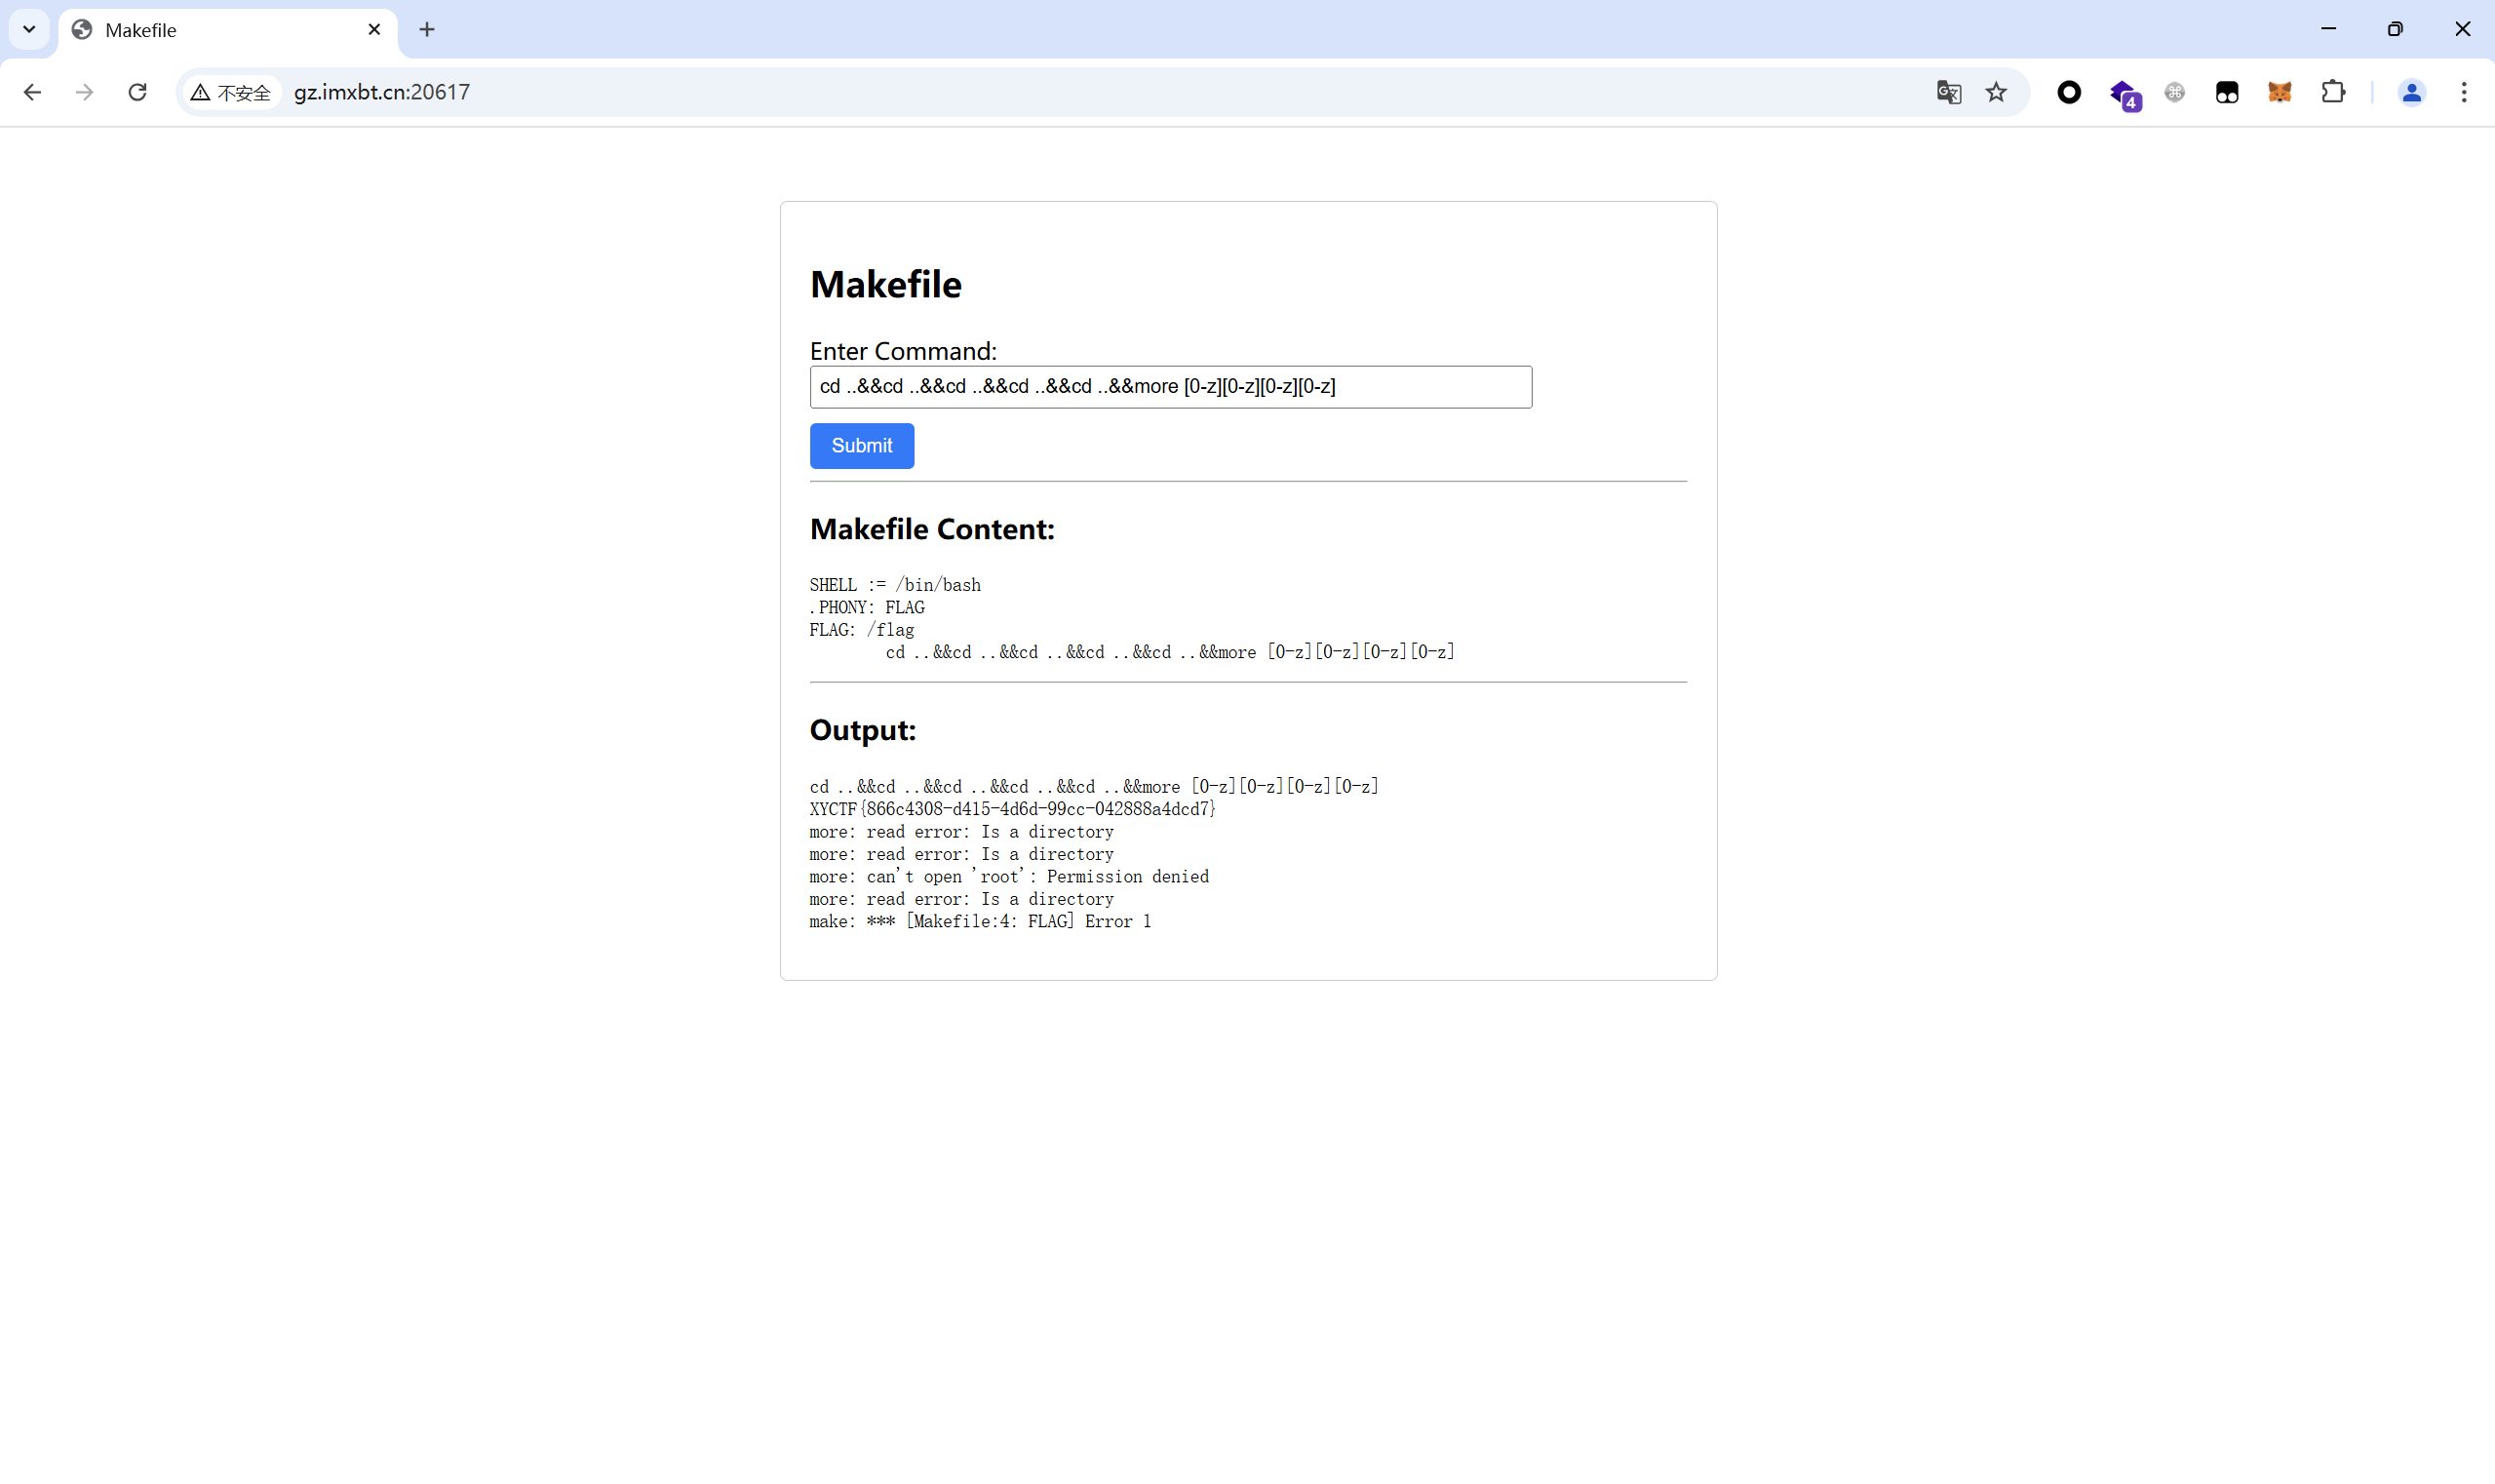Screen dimensions: 2495x1484
Task: Open the Tampermonkey extension icon
Action: tap(2227, 92)
